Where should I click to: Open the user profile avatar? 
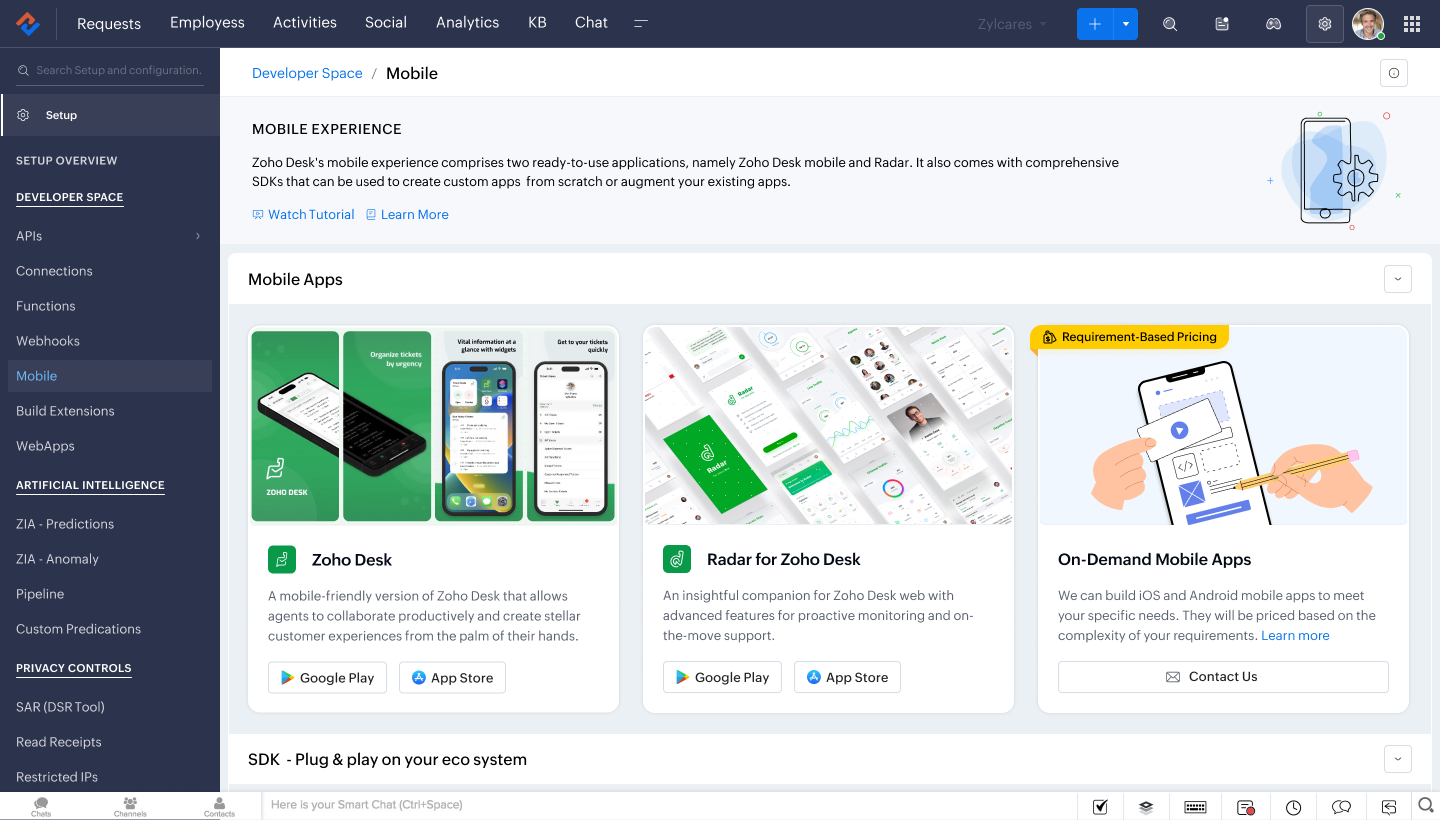coord(1368,24)
